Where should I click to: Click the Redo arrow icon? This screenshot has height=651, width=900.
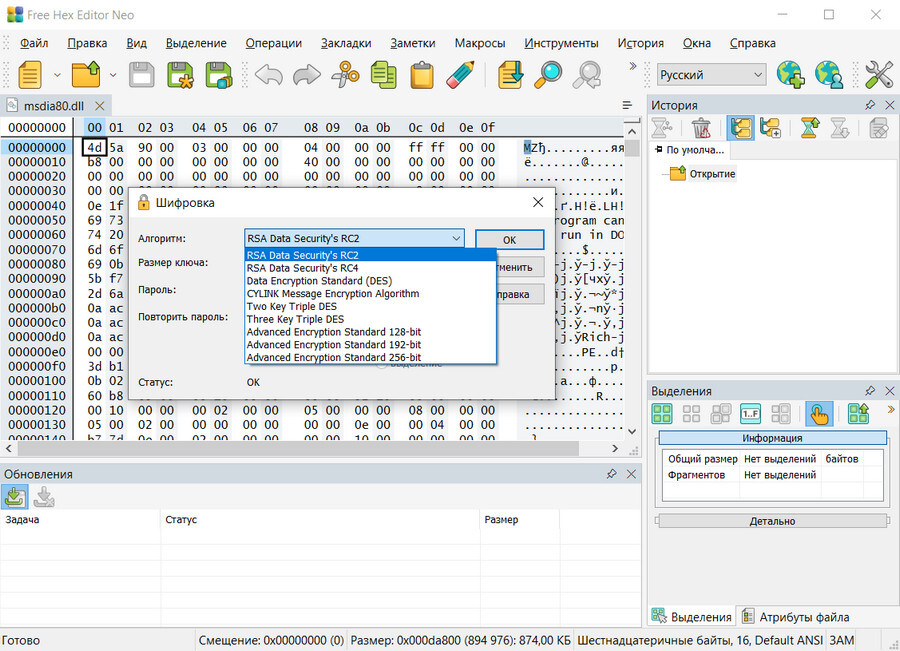tap(307, 75)
